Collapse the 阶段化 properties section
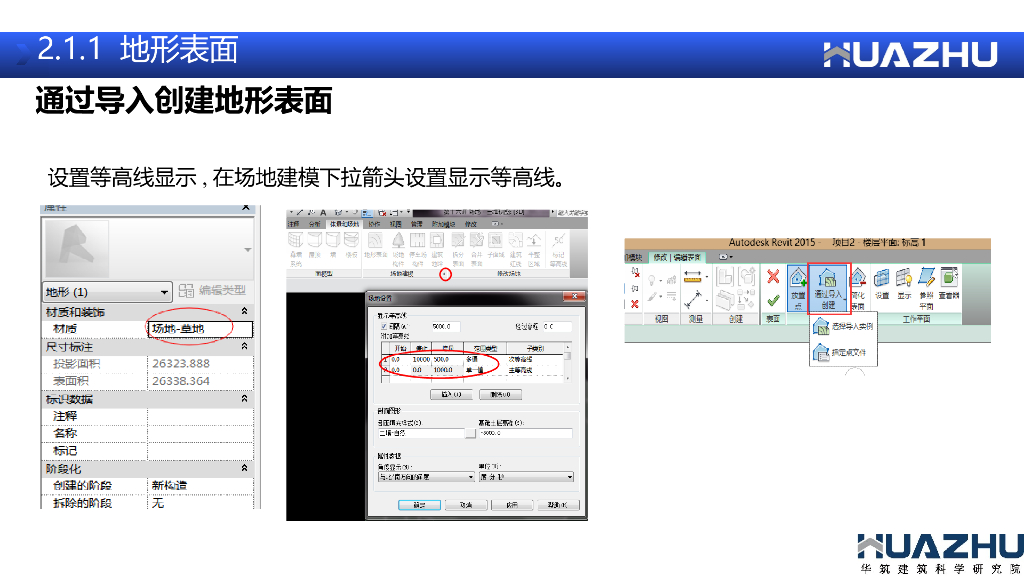The height and width of the screenshot is (576, 1024). [x=244, y=468]
